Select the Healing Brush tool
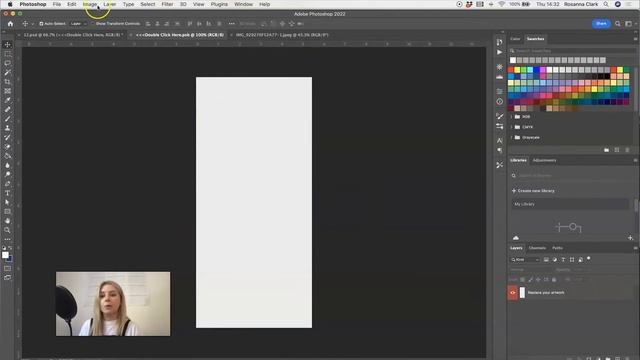 tap(7, 109)
